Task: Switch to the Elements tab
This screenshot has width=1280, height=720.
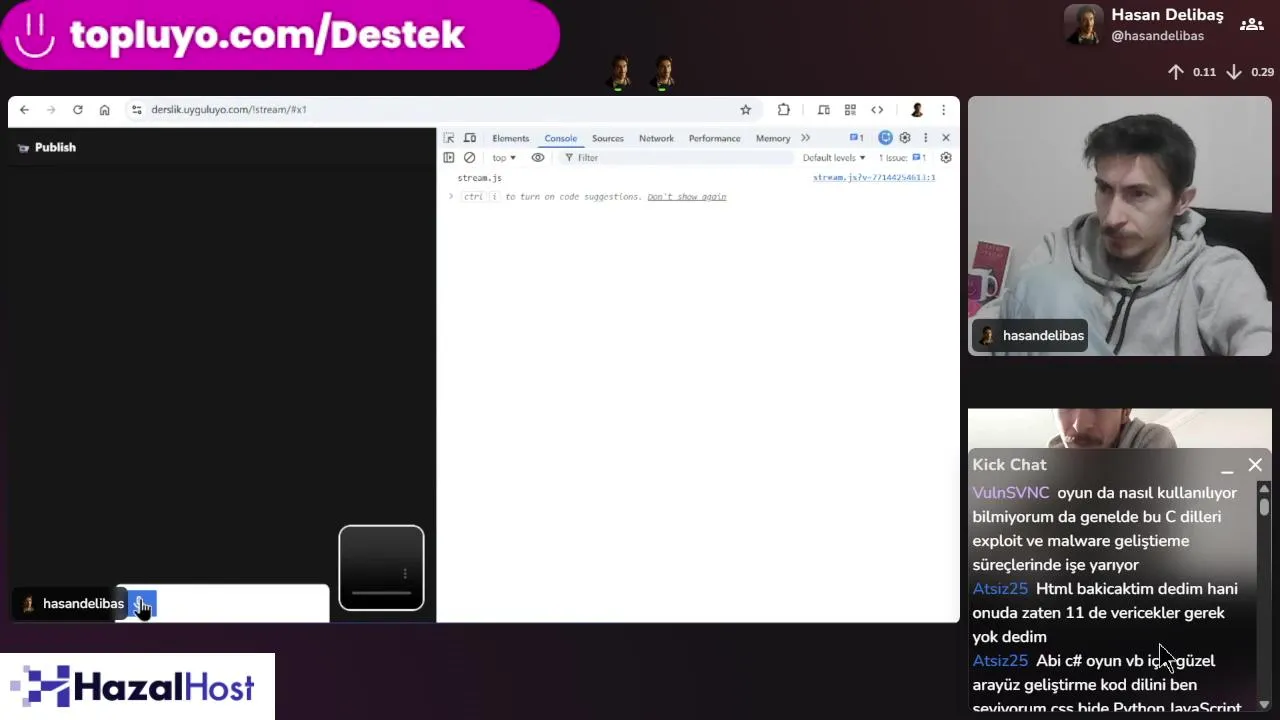Action: coord(510,138)
